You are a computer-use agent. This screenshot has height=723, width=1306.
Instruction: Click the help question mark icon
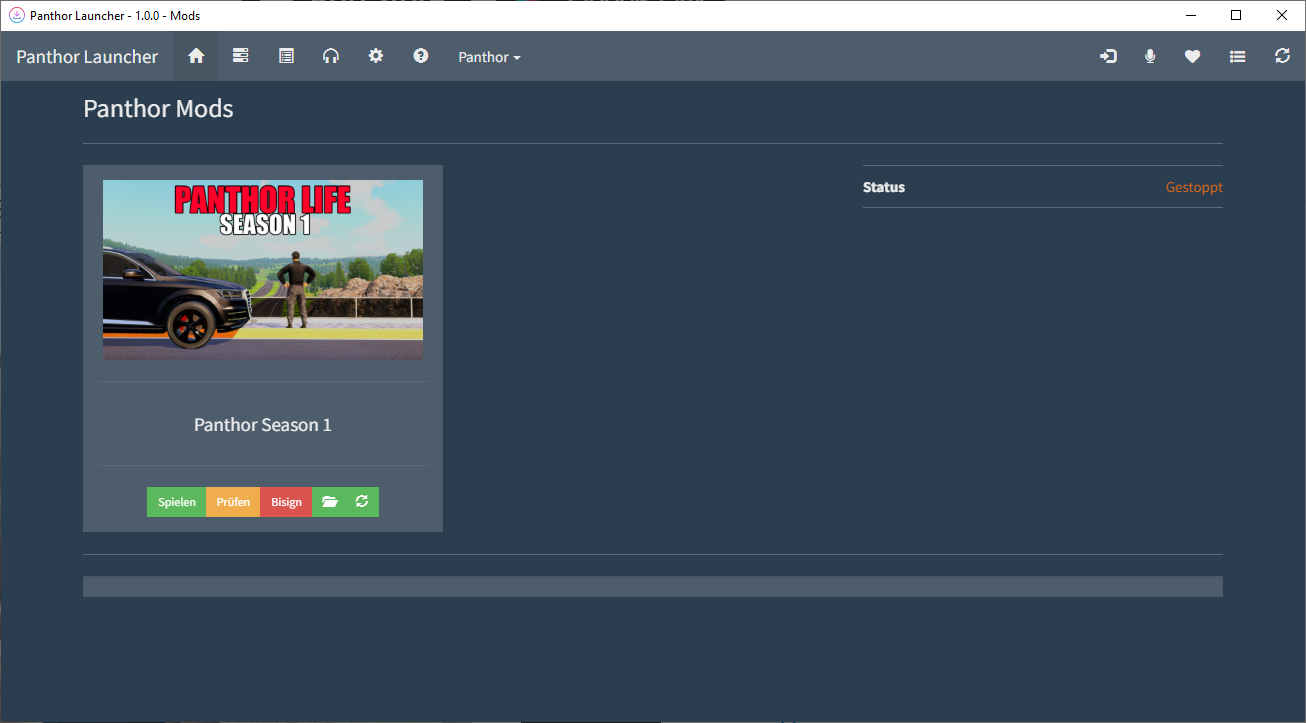[x=420, y=56]
